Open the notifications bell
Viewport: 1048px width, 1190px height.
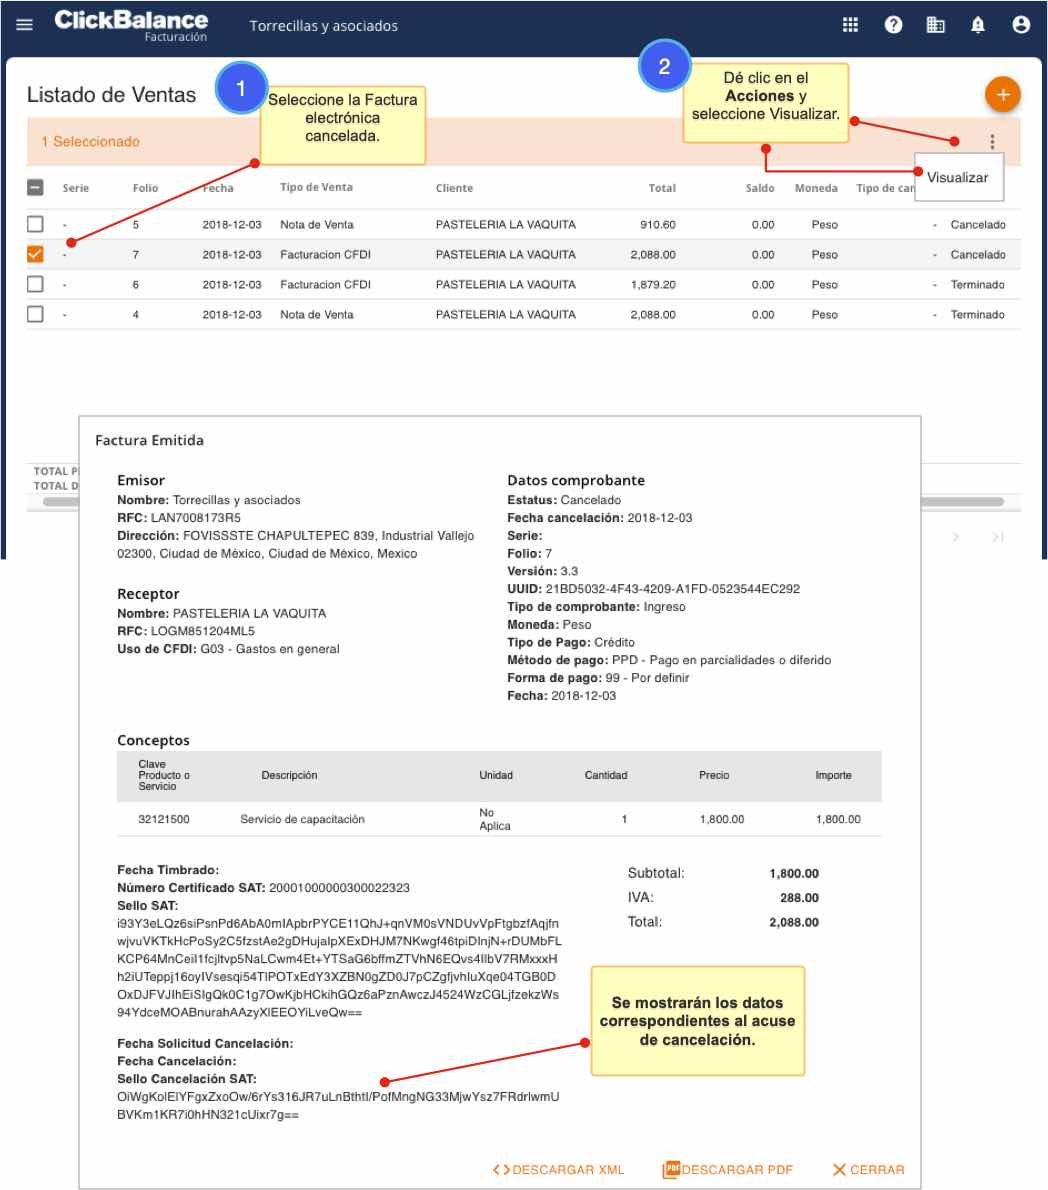(978, 25)
